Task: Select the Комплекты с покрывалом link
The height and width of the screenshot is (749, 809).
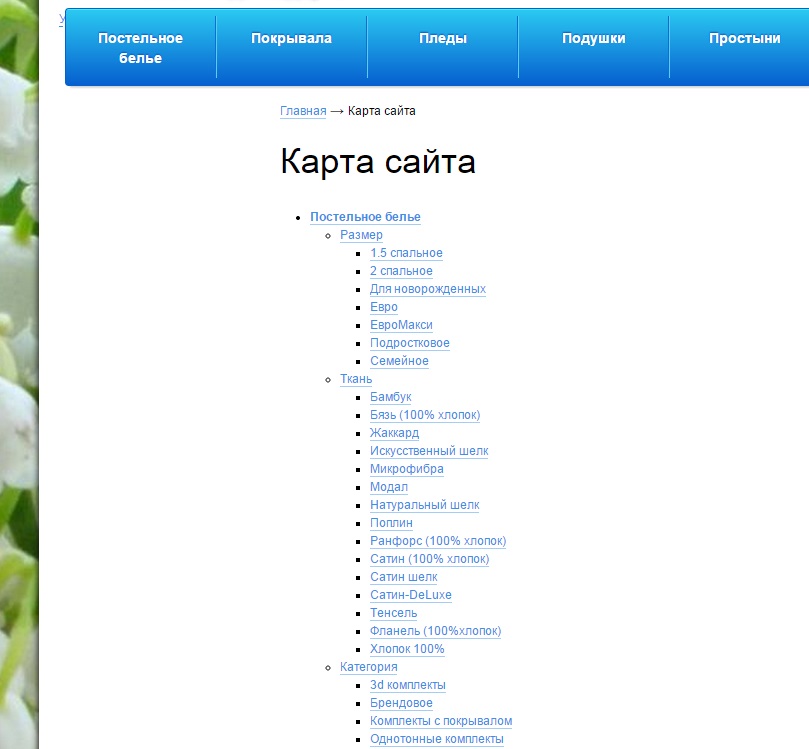Action: [x=441, y=721]
